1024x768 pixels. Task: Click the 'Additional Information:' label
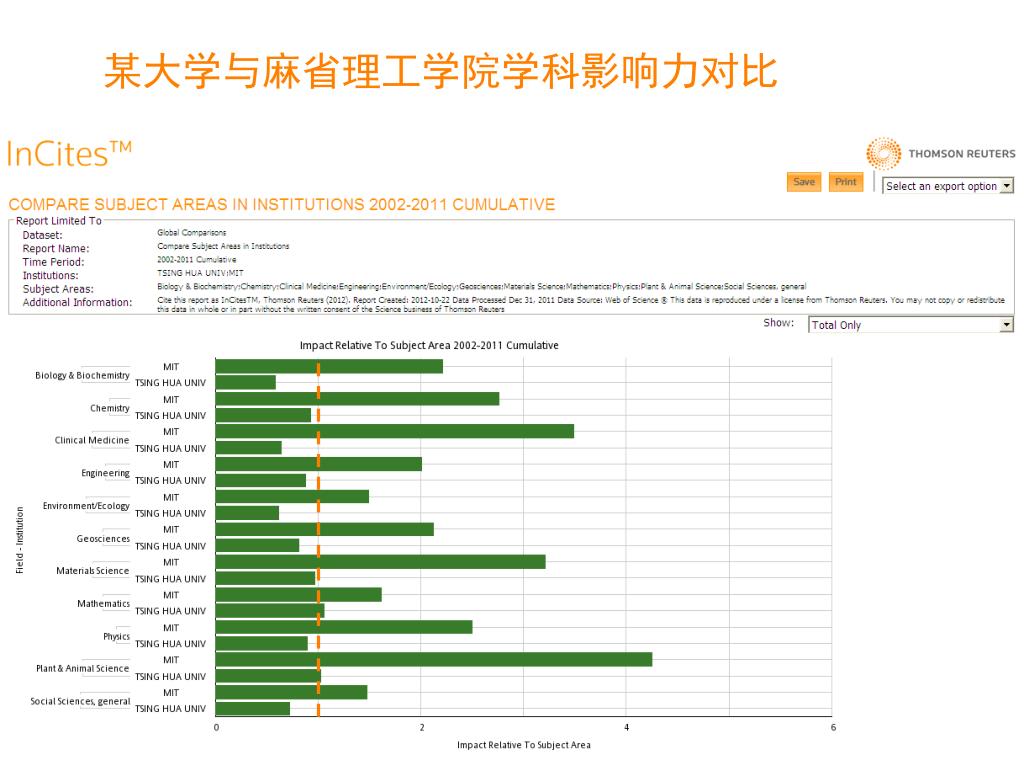77,302
